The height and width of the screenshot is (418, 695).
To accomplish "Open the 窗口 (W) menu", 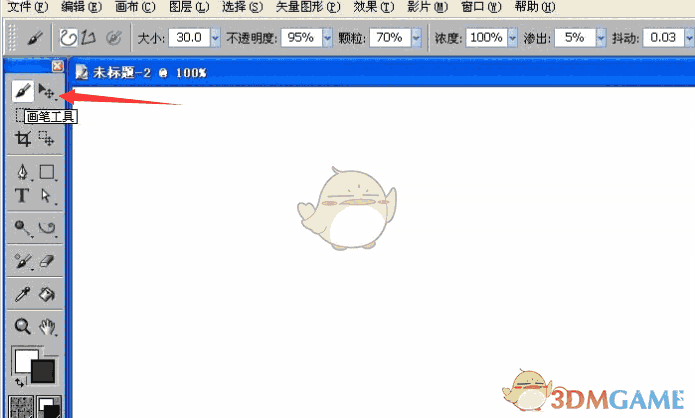I will tap(481, 7).
